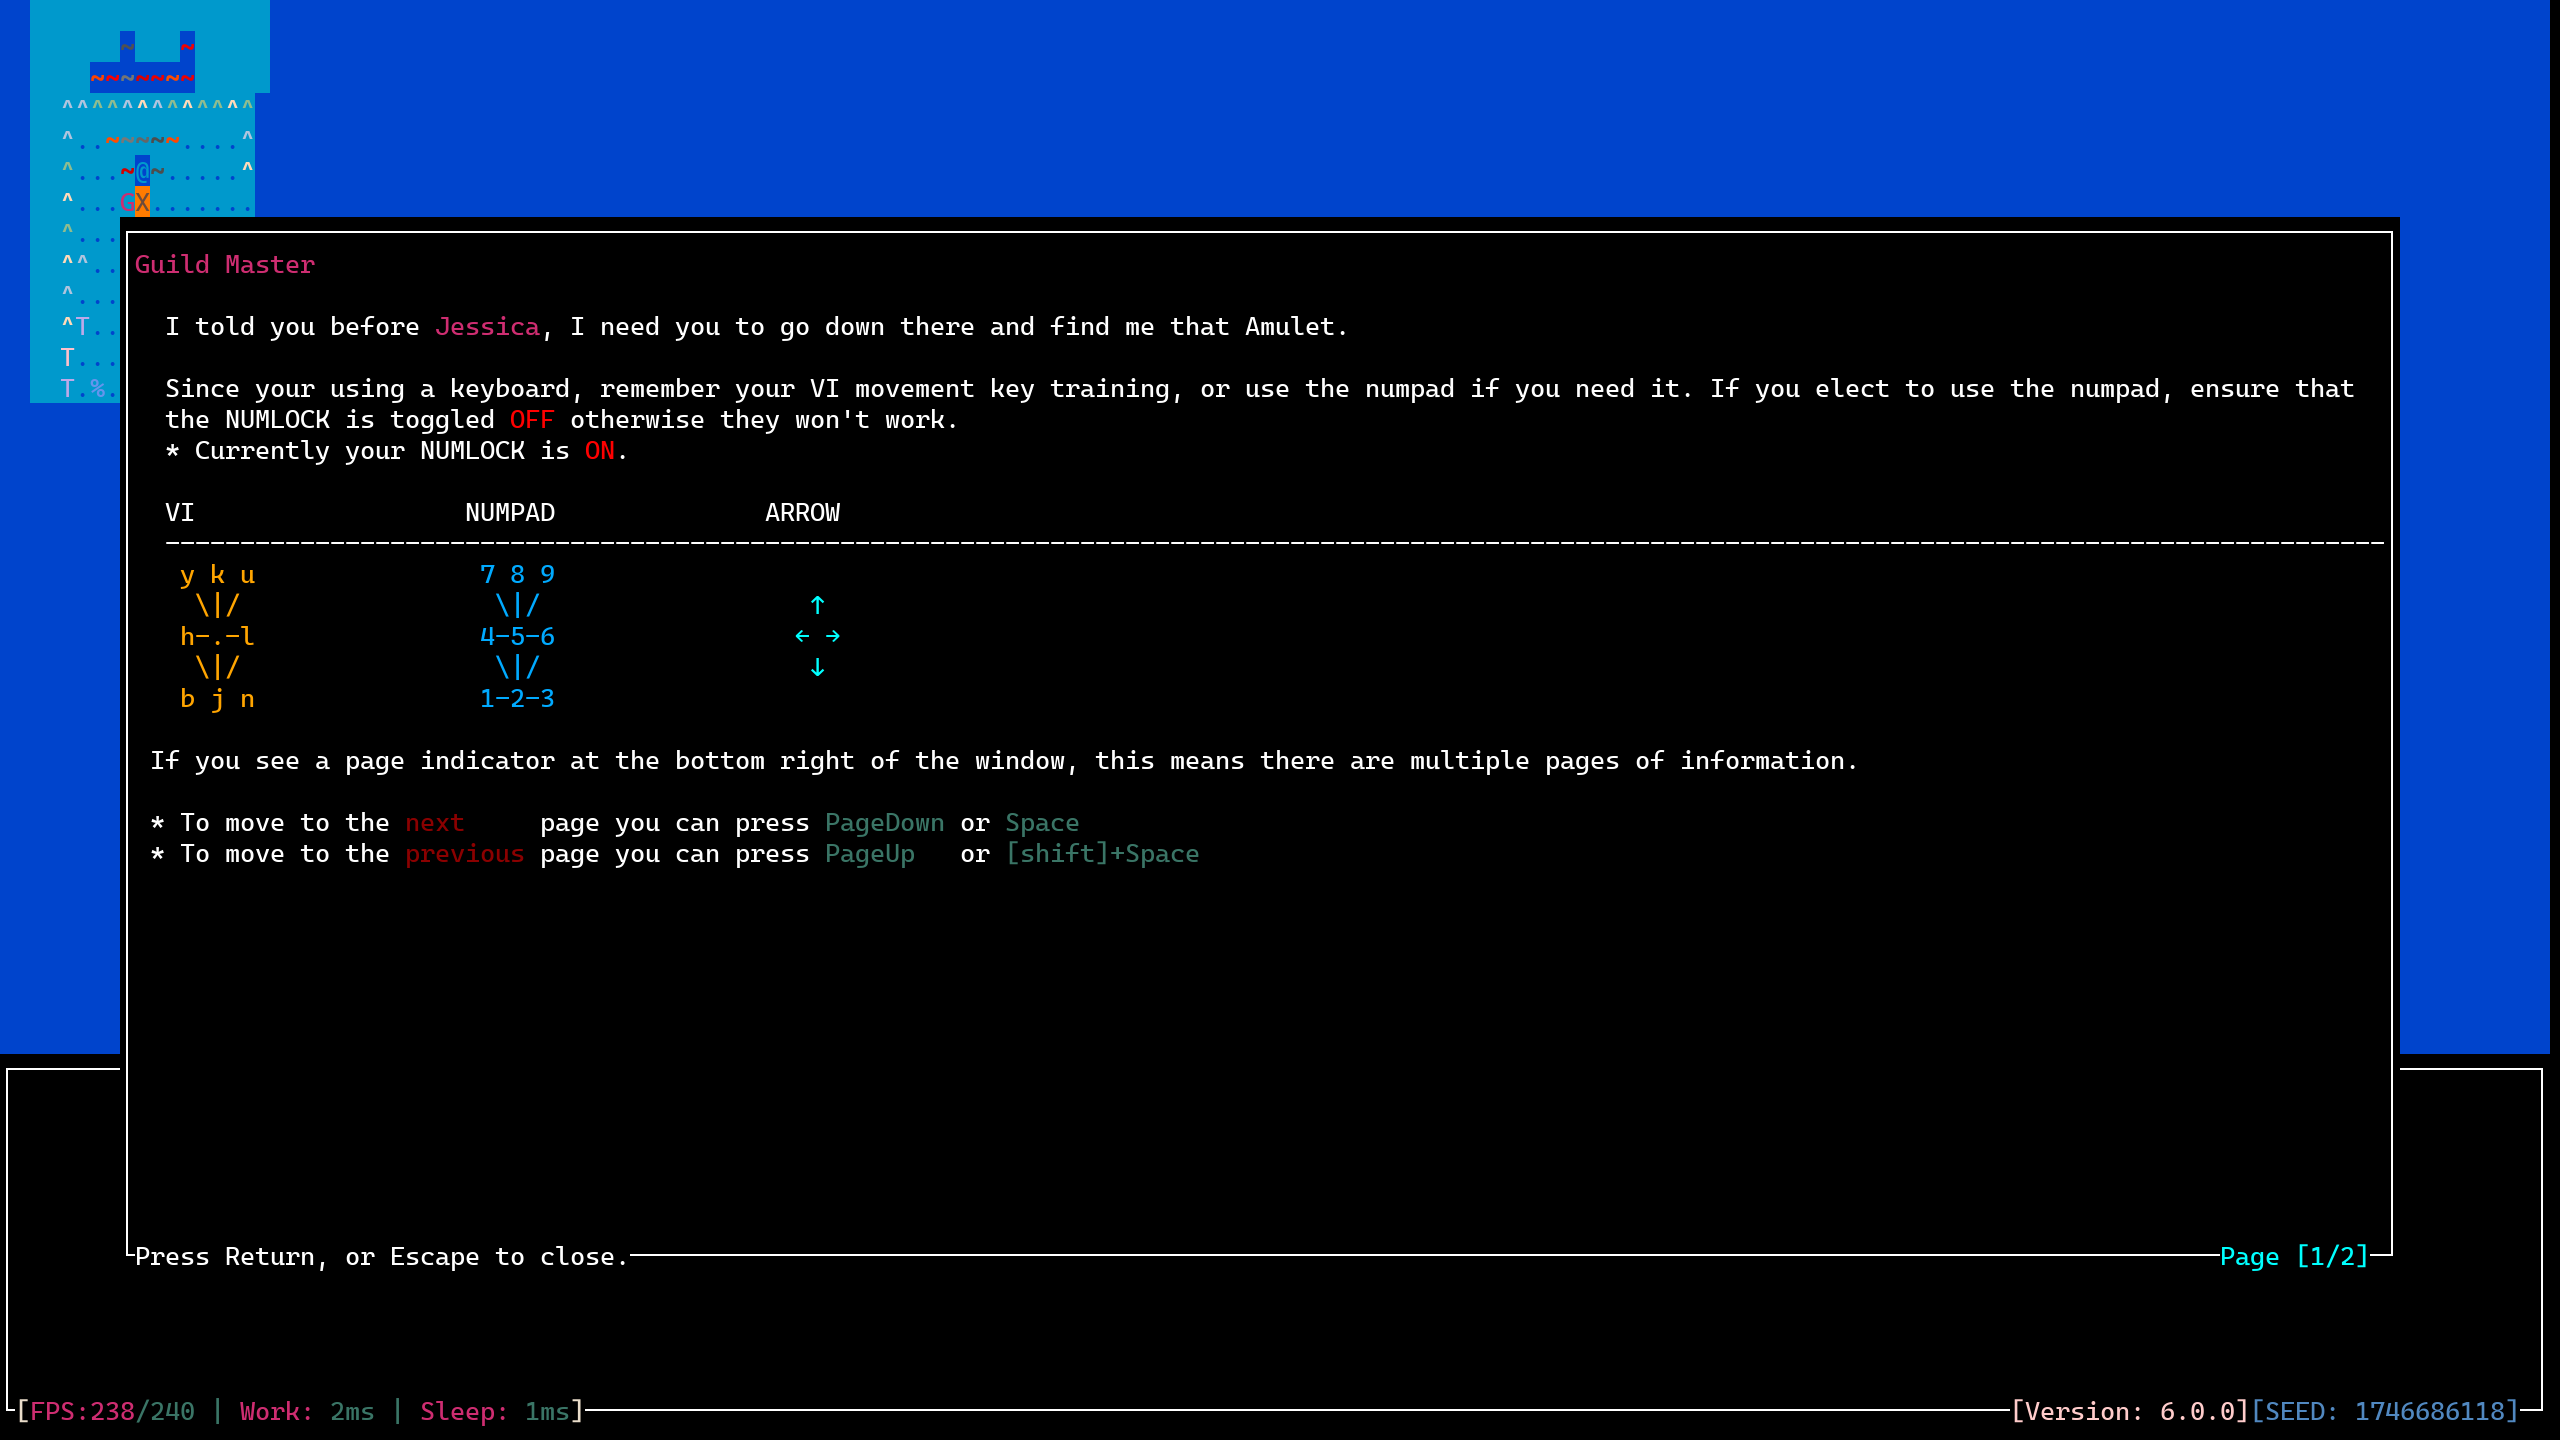Select the ARROW column heading
The image size is (2560, 1440).
802,513
